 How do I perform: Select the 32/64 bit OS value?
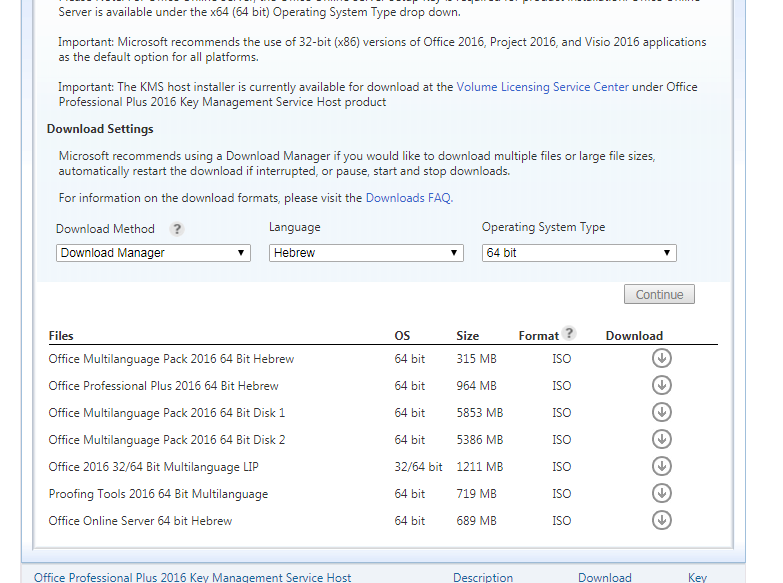click(x=418, y=467)
